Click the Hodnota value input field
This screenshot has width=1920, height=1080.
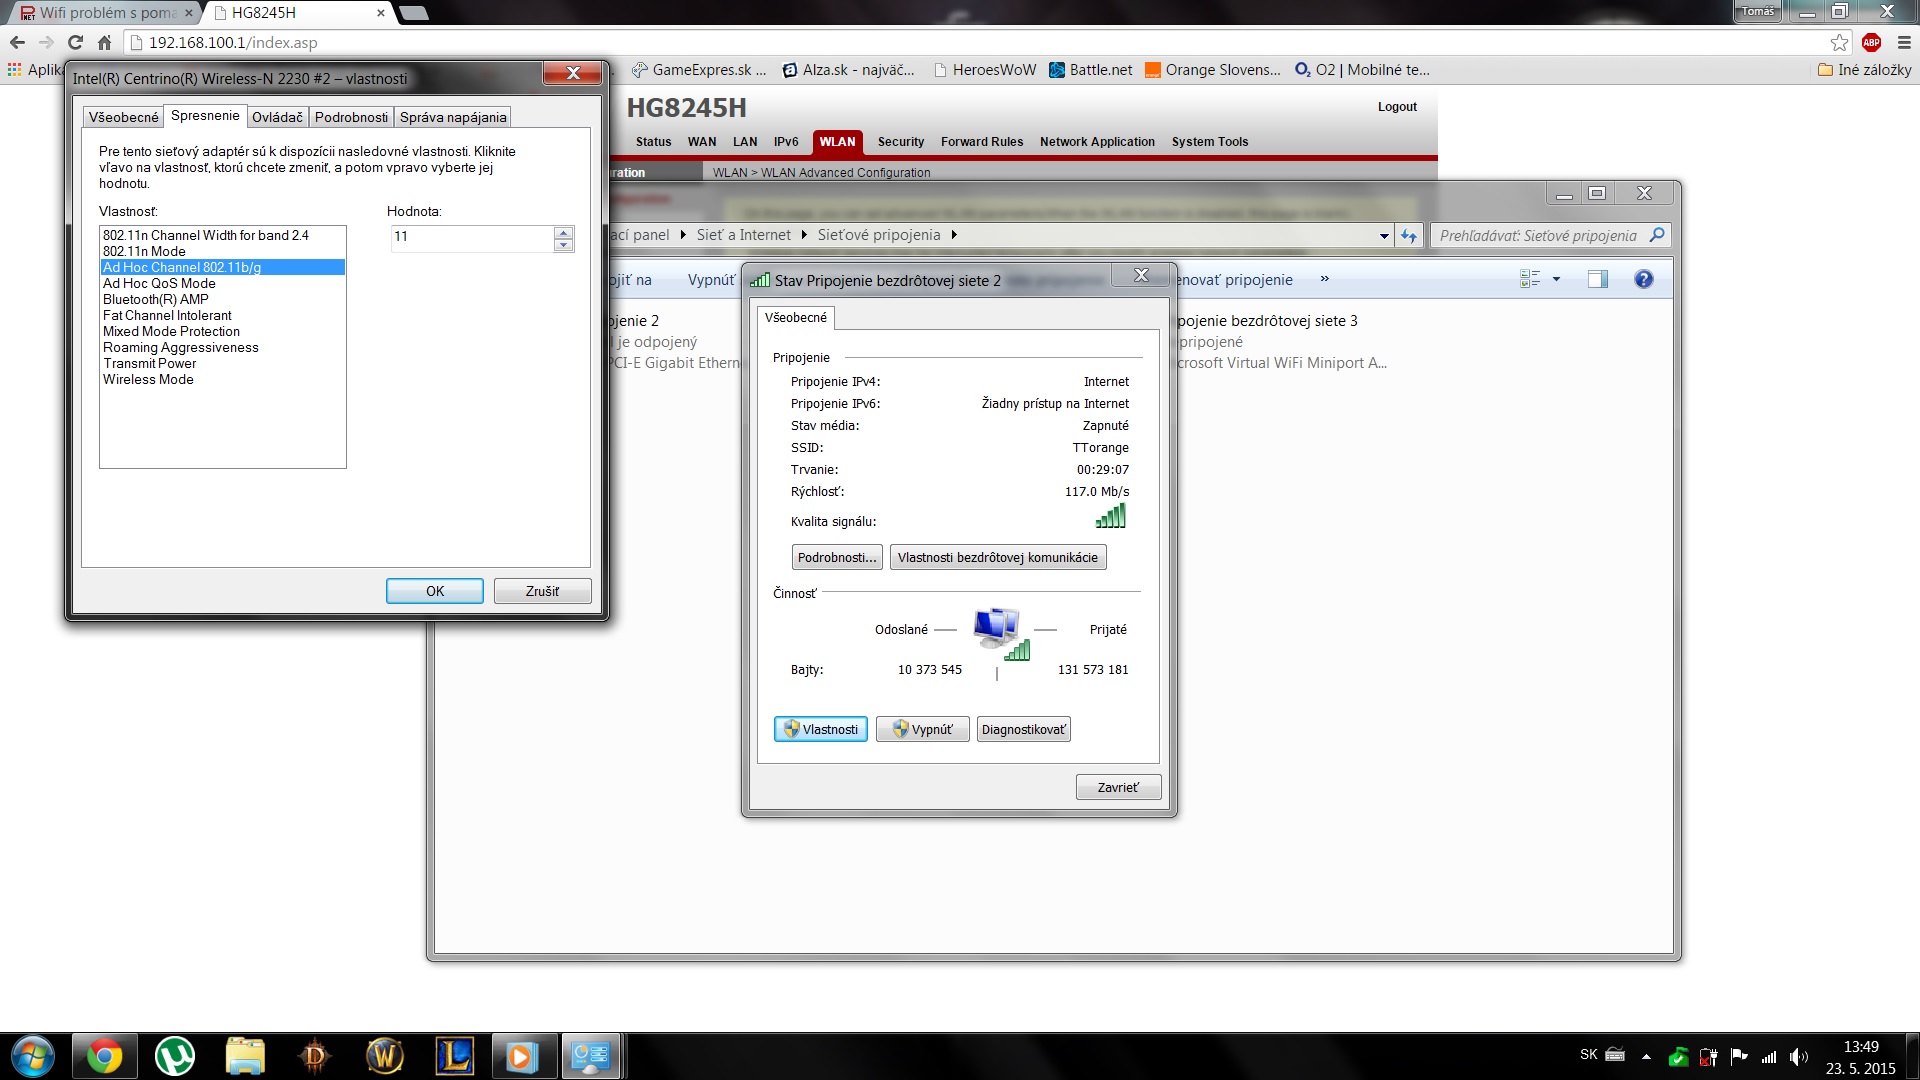(x=470, y=237)
